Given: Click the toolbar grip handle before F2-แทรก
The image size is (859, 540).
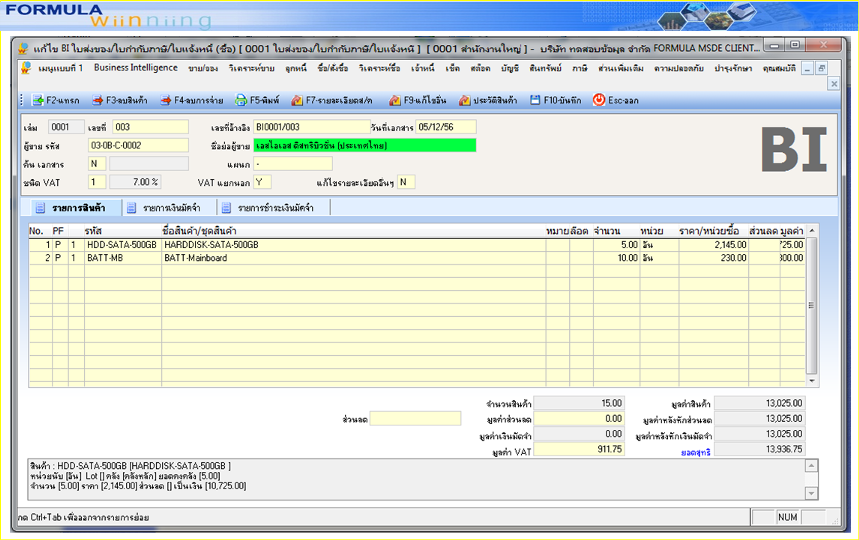Looking at the screenshot, I should (x=22, y=100).
